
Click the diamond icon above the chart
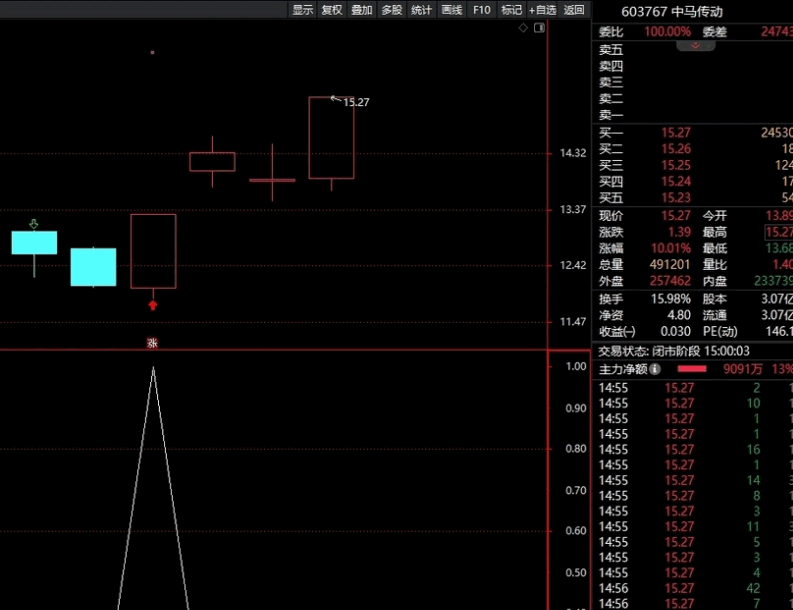click(x=523, y=28)
